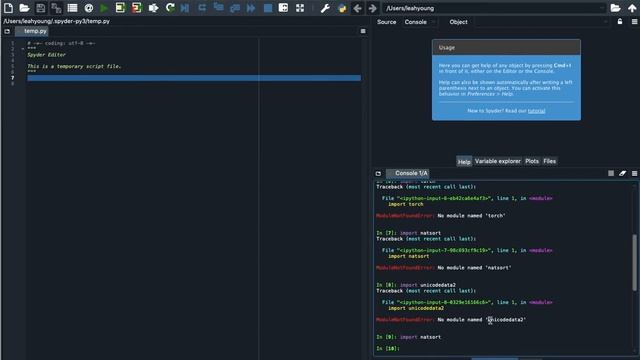640x360 pixels.
Task: Interrupt the kernel with the stop square
Action: pos(611,173)
